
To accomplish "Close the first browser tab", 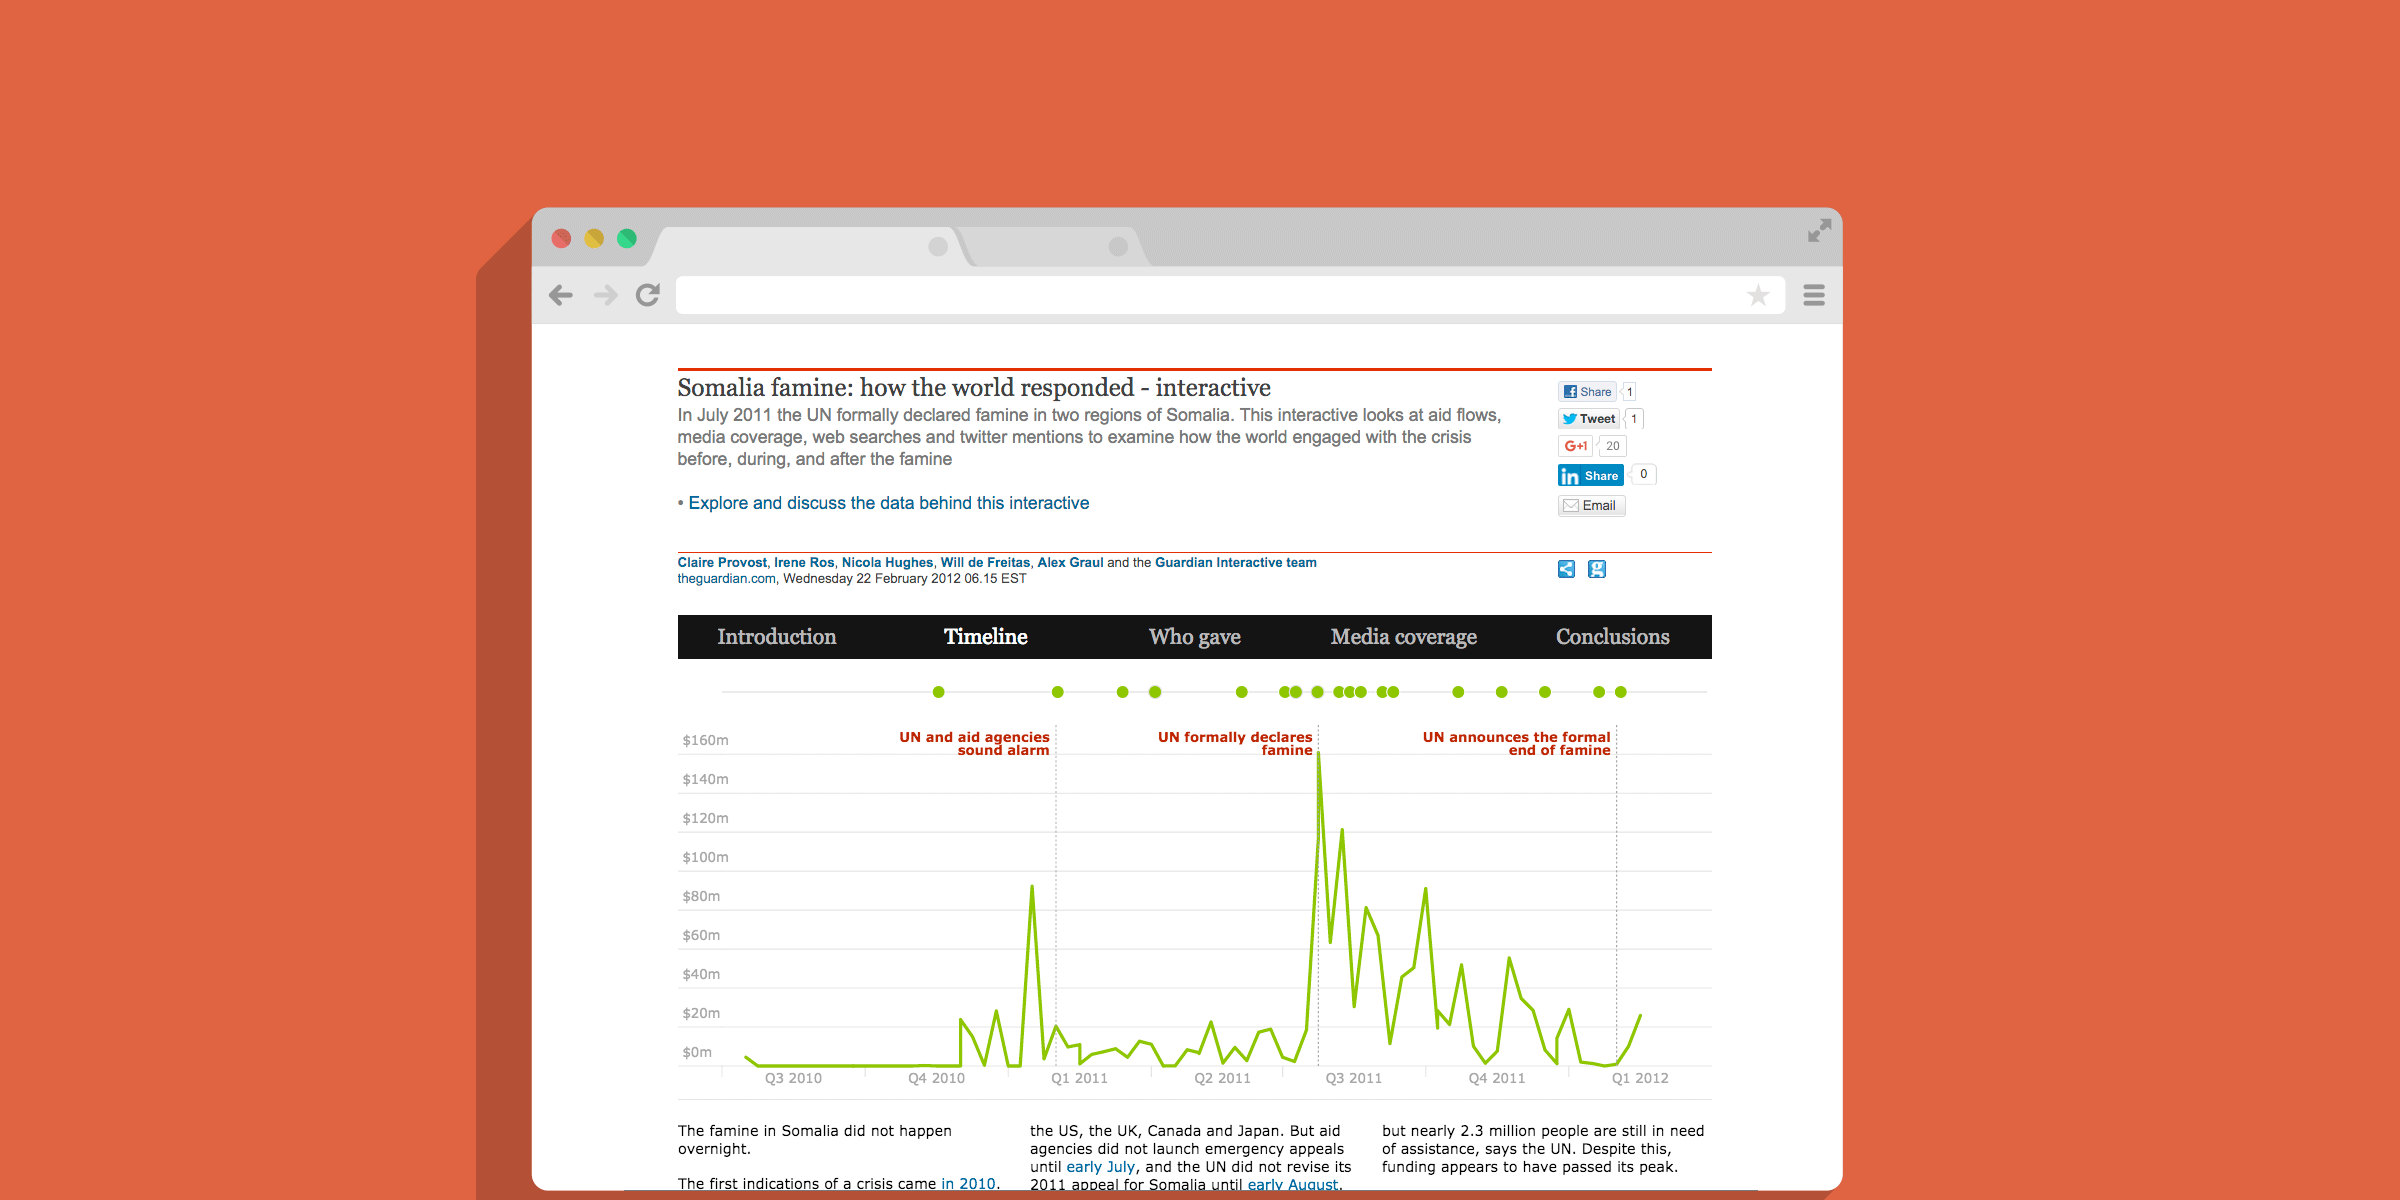I will [938, 246].
